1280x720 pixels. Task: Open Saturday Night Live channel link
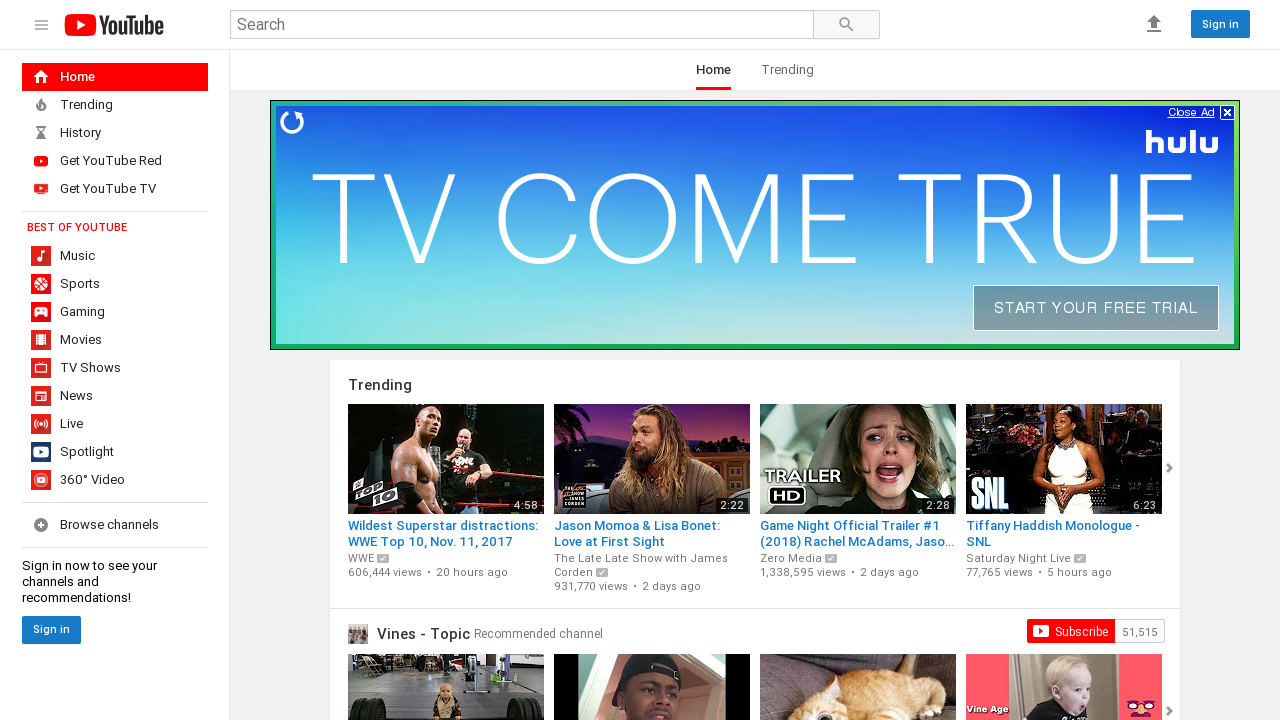pyautogui.click(x=1018, y=558)
